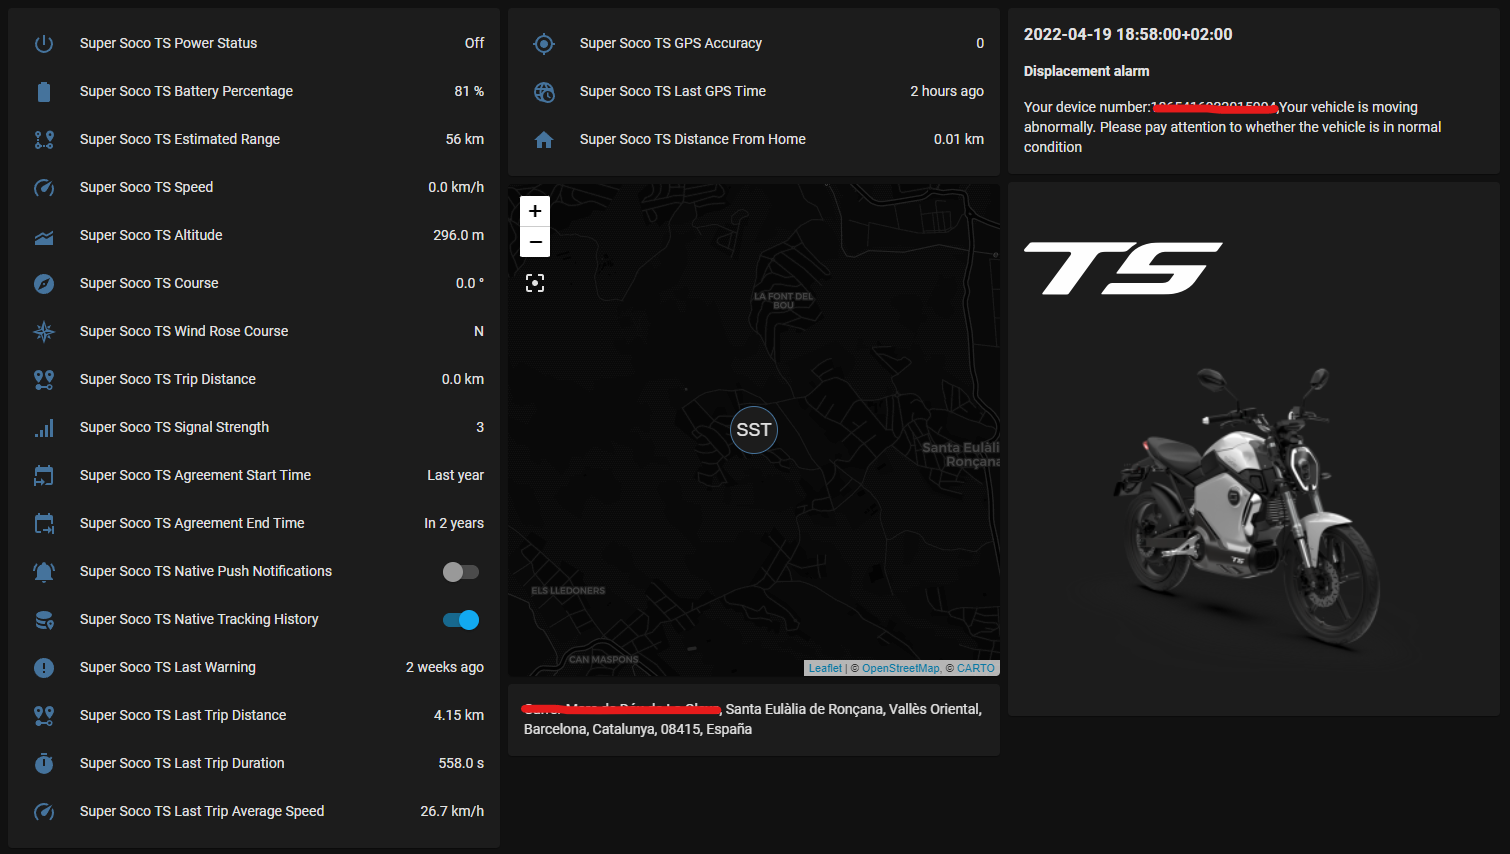Open Super Soco TS Power Status row
The height and width of the screenshot is (854, 1510).
click(254, 43)
